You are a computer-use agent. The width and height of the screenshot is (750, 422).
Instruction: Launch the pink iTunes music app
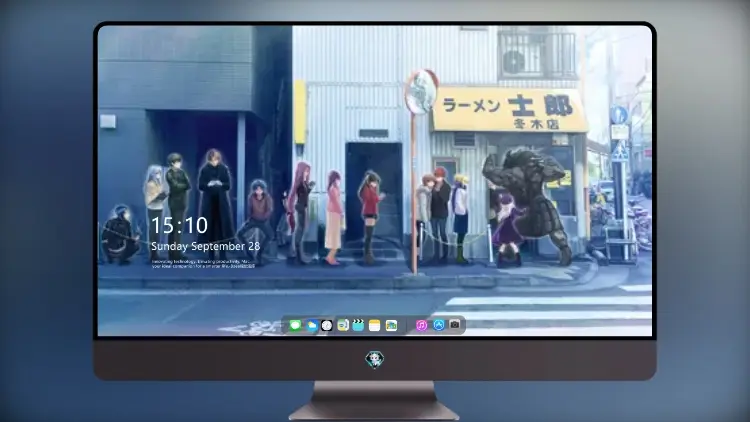(x=421, y=325)
